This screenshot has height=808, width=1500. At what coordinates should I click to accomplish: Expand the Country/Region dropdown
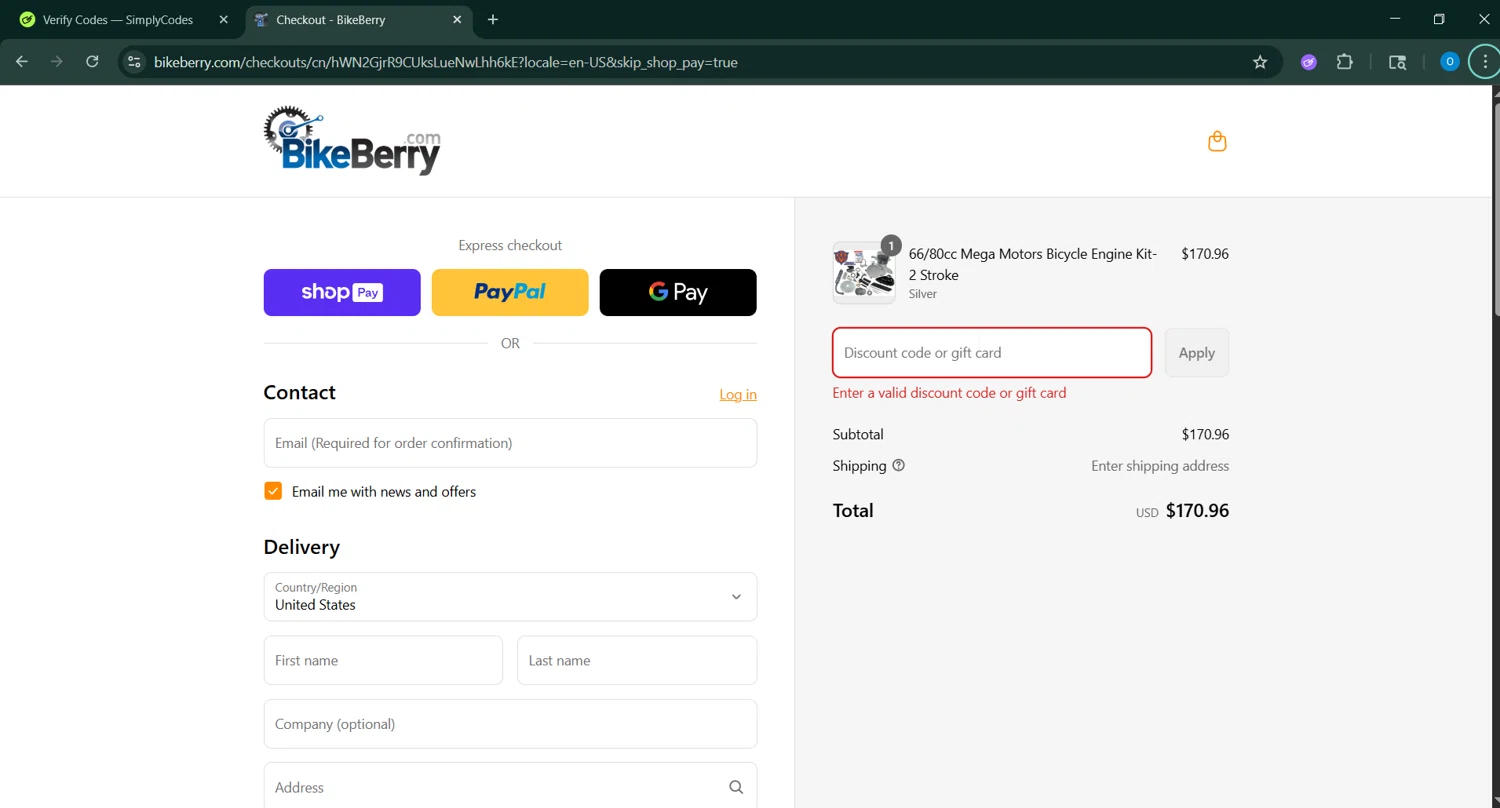[510, 597]
